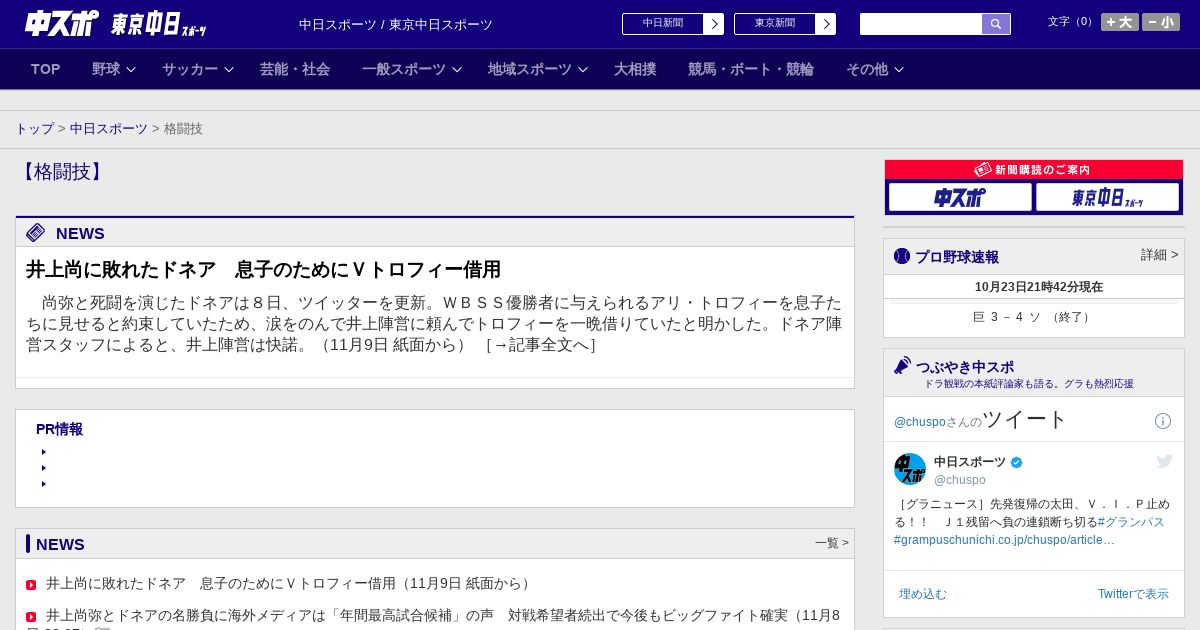Expand the その他 dropdown chevron
The image size is (1200, 630).
click(x=899, y=69)
